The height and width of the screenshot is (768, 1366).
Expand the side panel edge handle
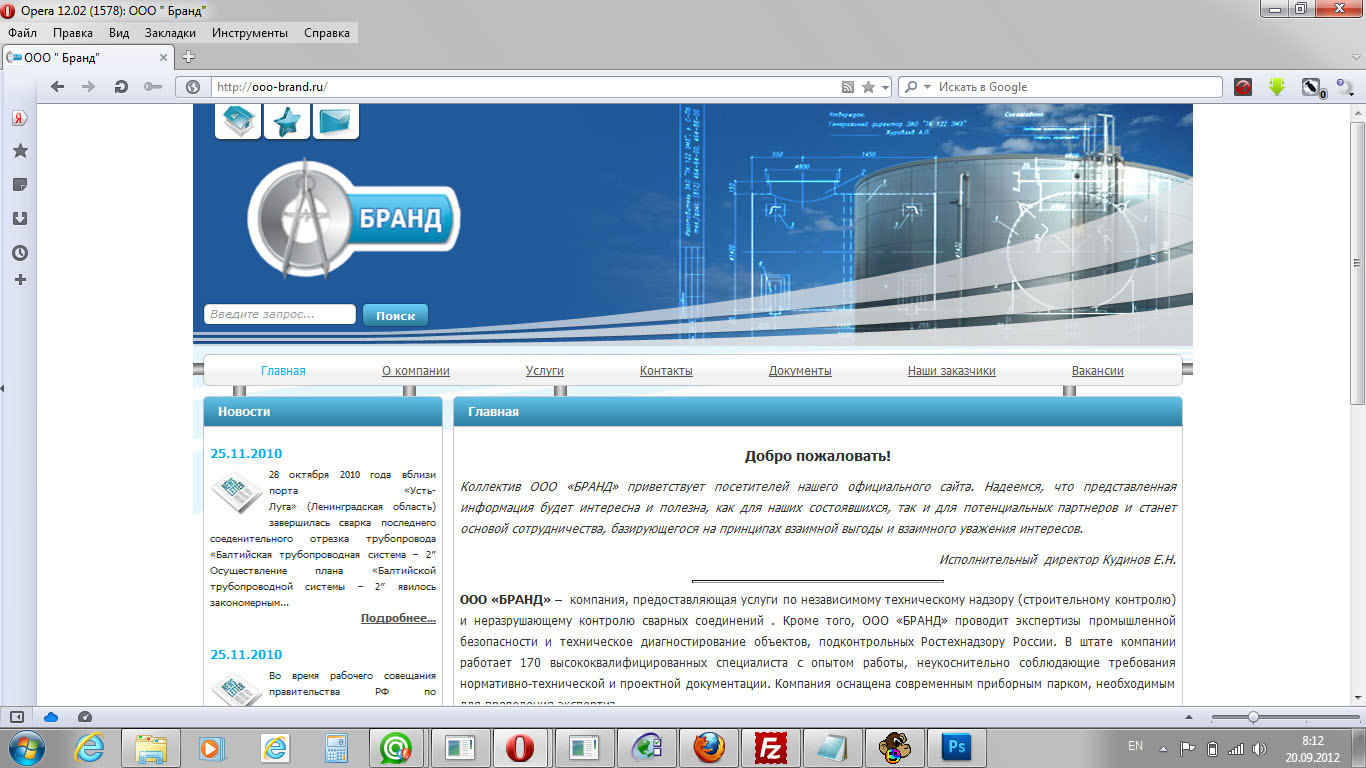tap(3, 389)
